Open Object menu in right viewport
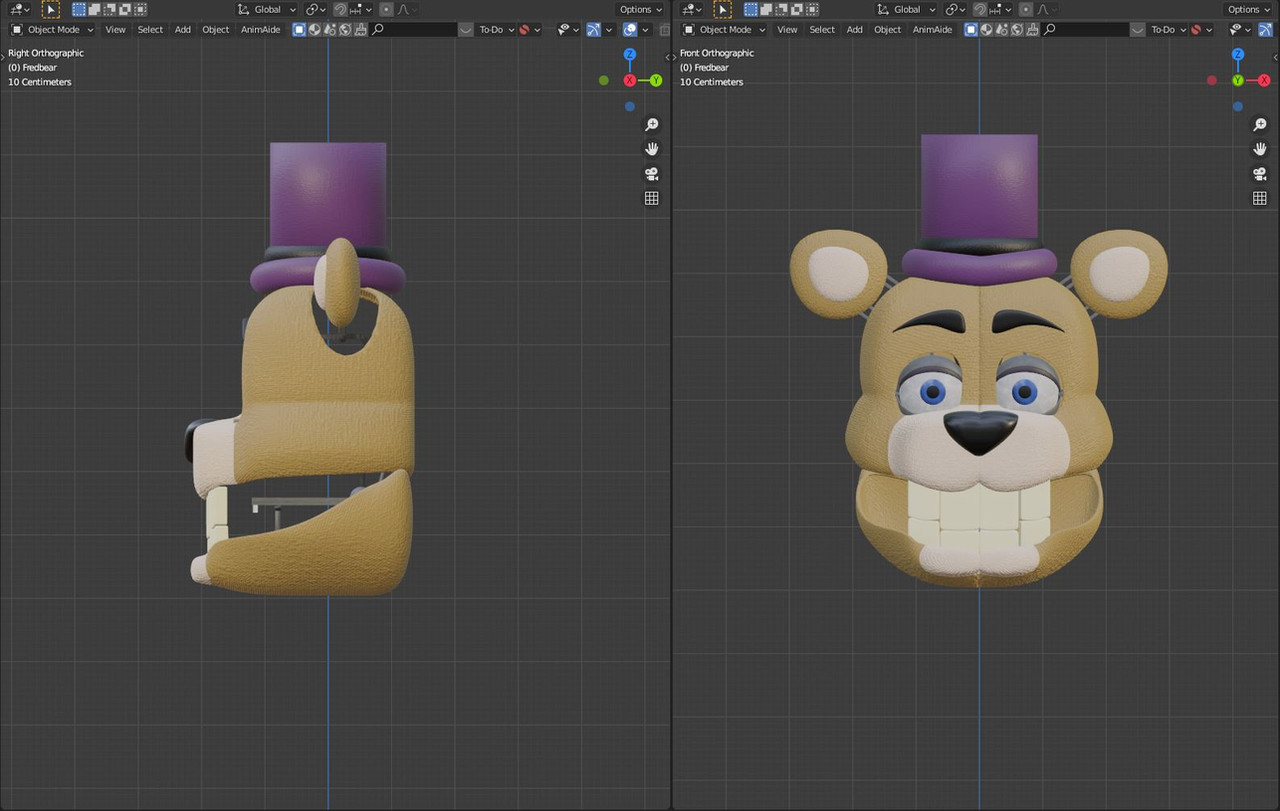Viewport: 1280px width, 811px height. 216,29
